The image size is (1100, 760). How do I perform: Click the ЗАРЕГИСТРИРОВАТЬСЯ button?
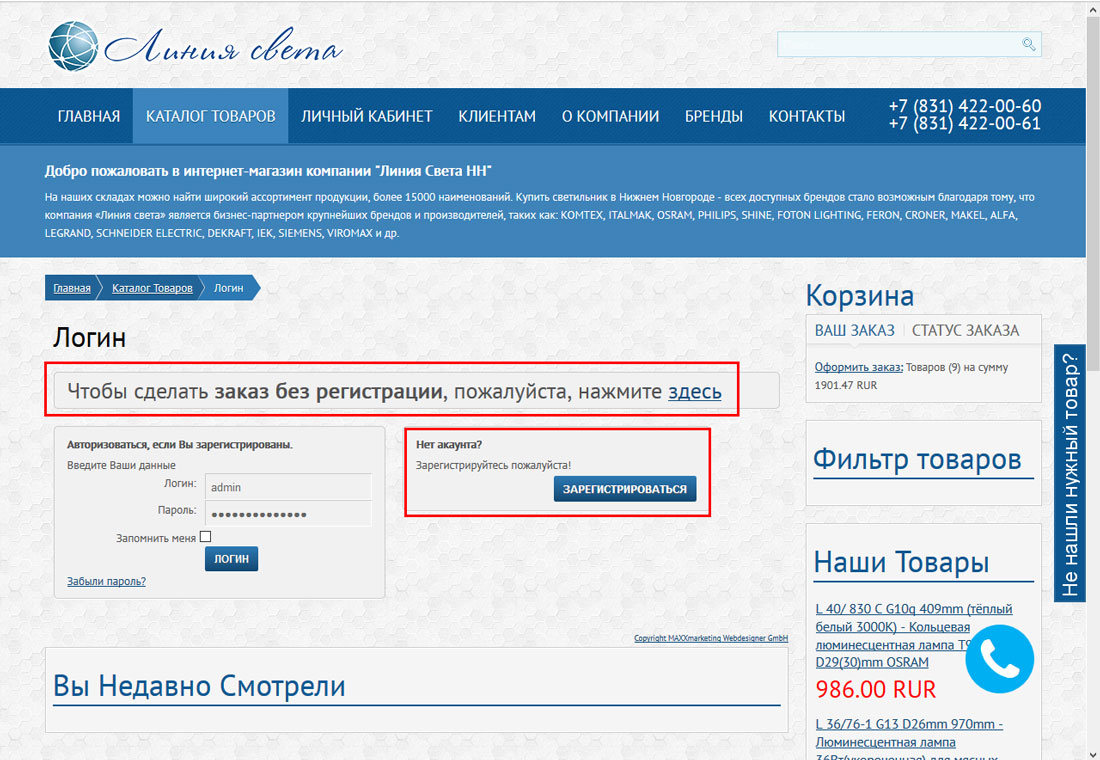624,489
